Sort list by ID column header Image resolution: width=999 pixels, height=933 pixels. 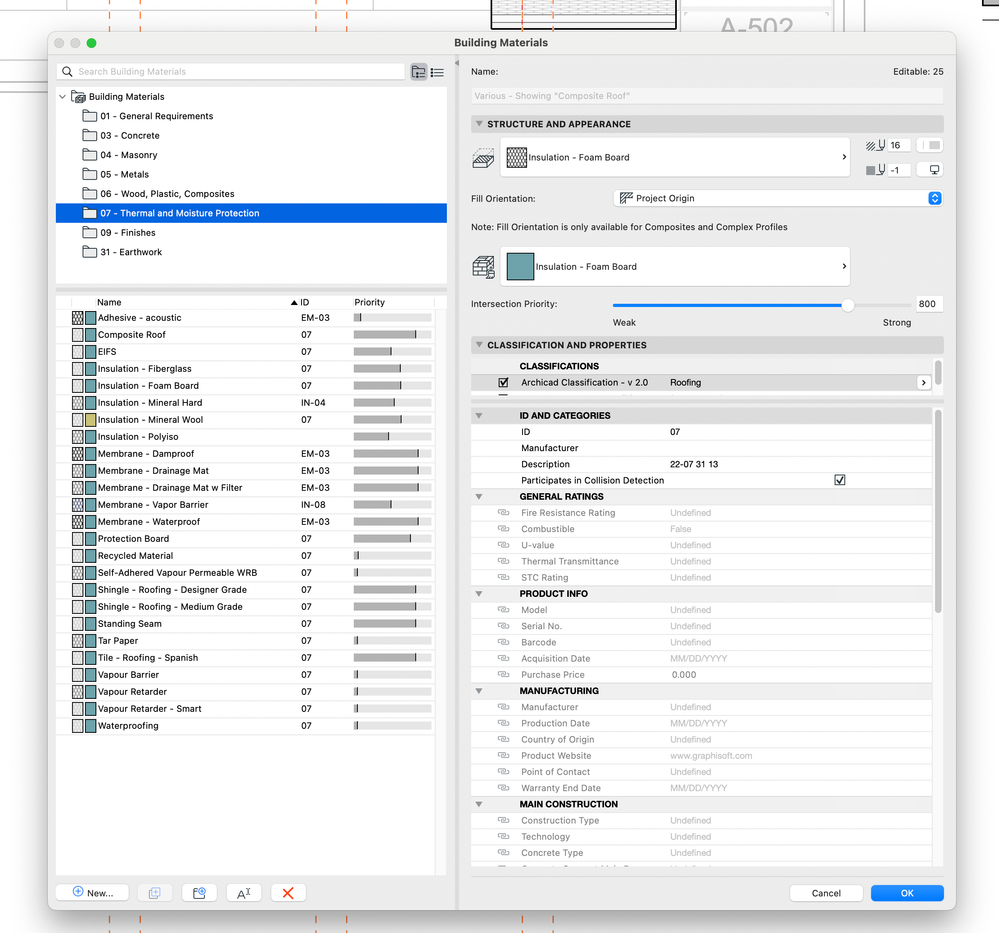tap(305, 302)
